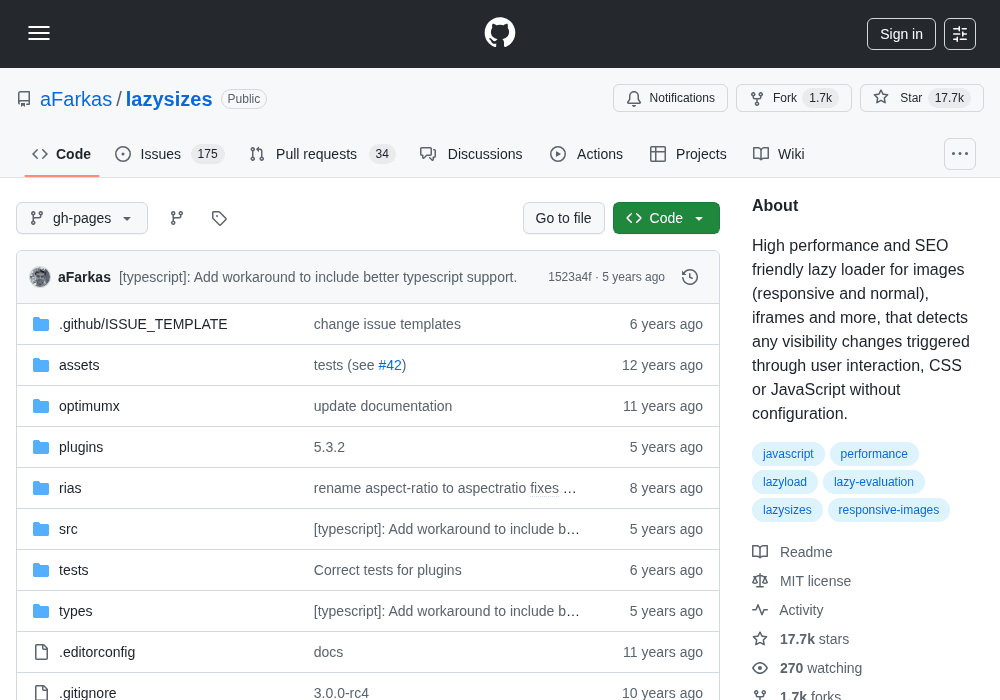Open the '5.3.2' commit message
The height and width of the screenshot is (700, 1000).
click(x=329, y=447)
